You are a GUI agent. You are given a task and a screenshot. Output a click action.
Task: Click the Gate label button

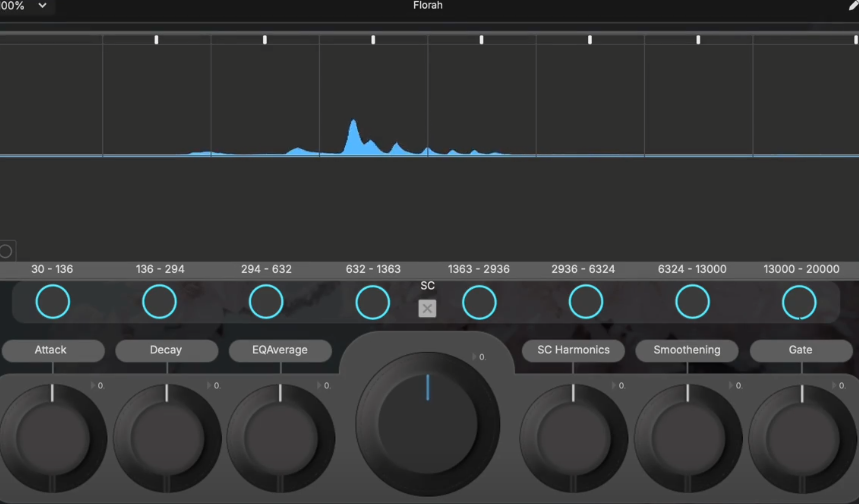tap(800, 351)
